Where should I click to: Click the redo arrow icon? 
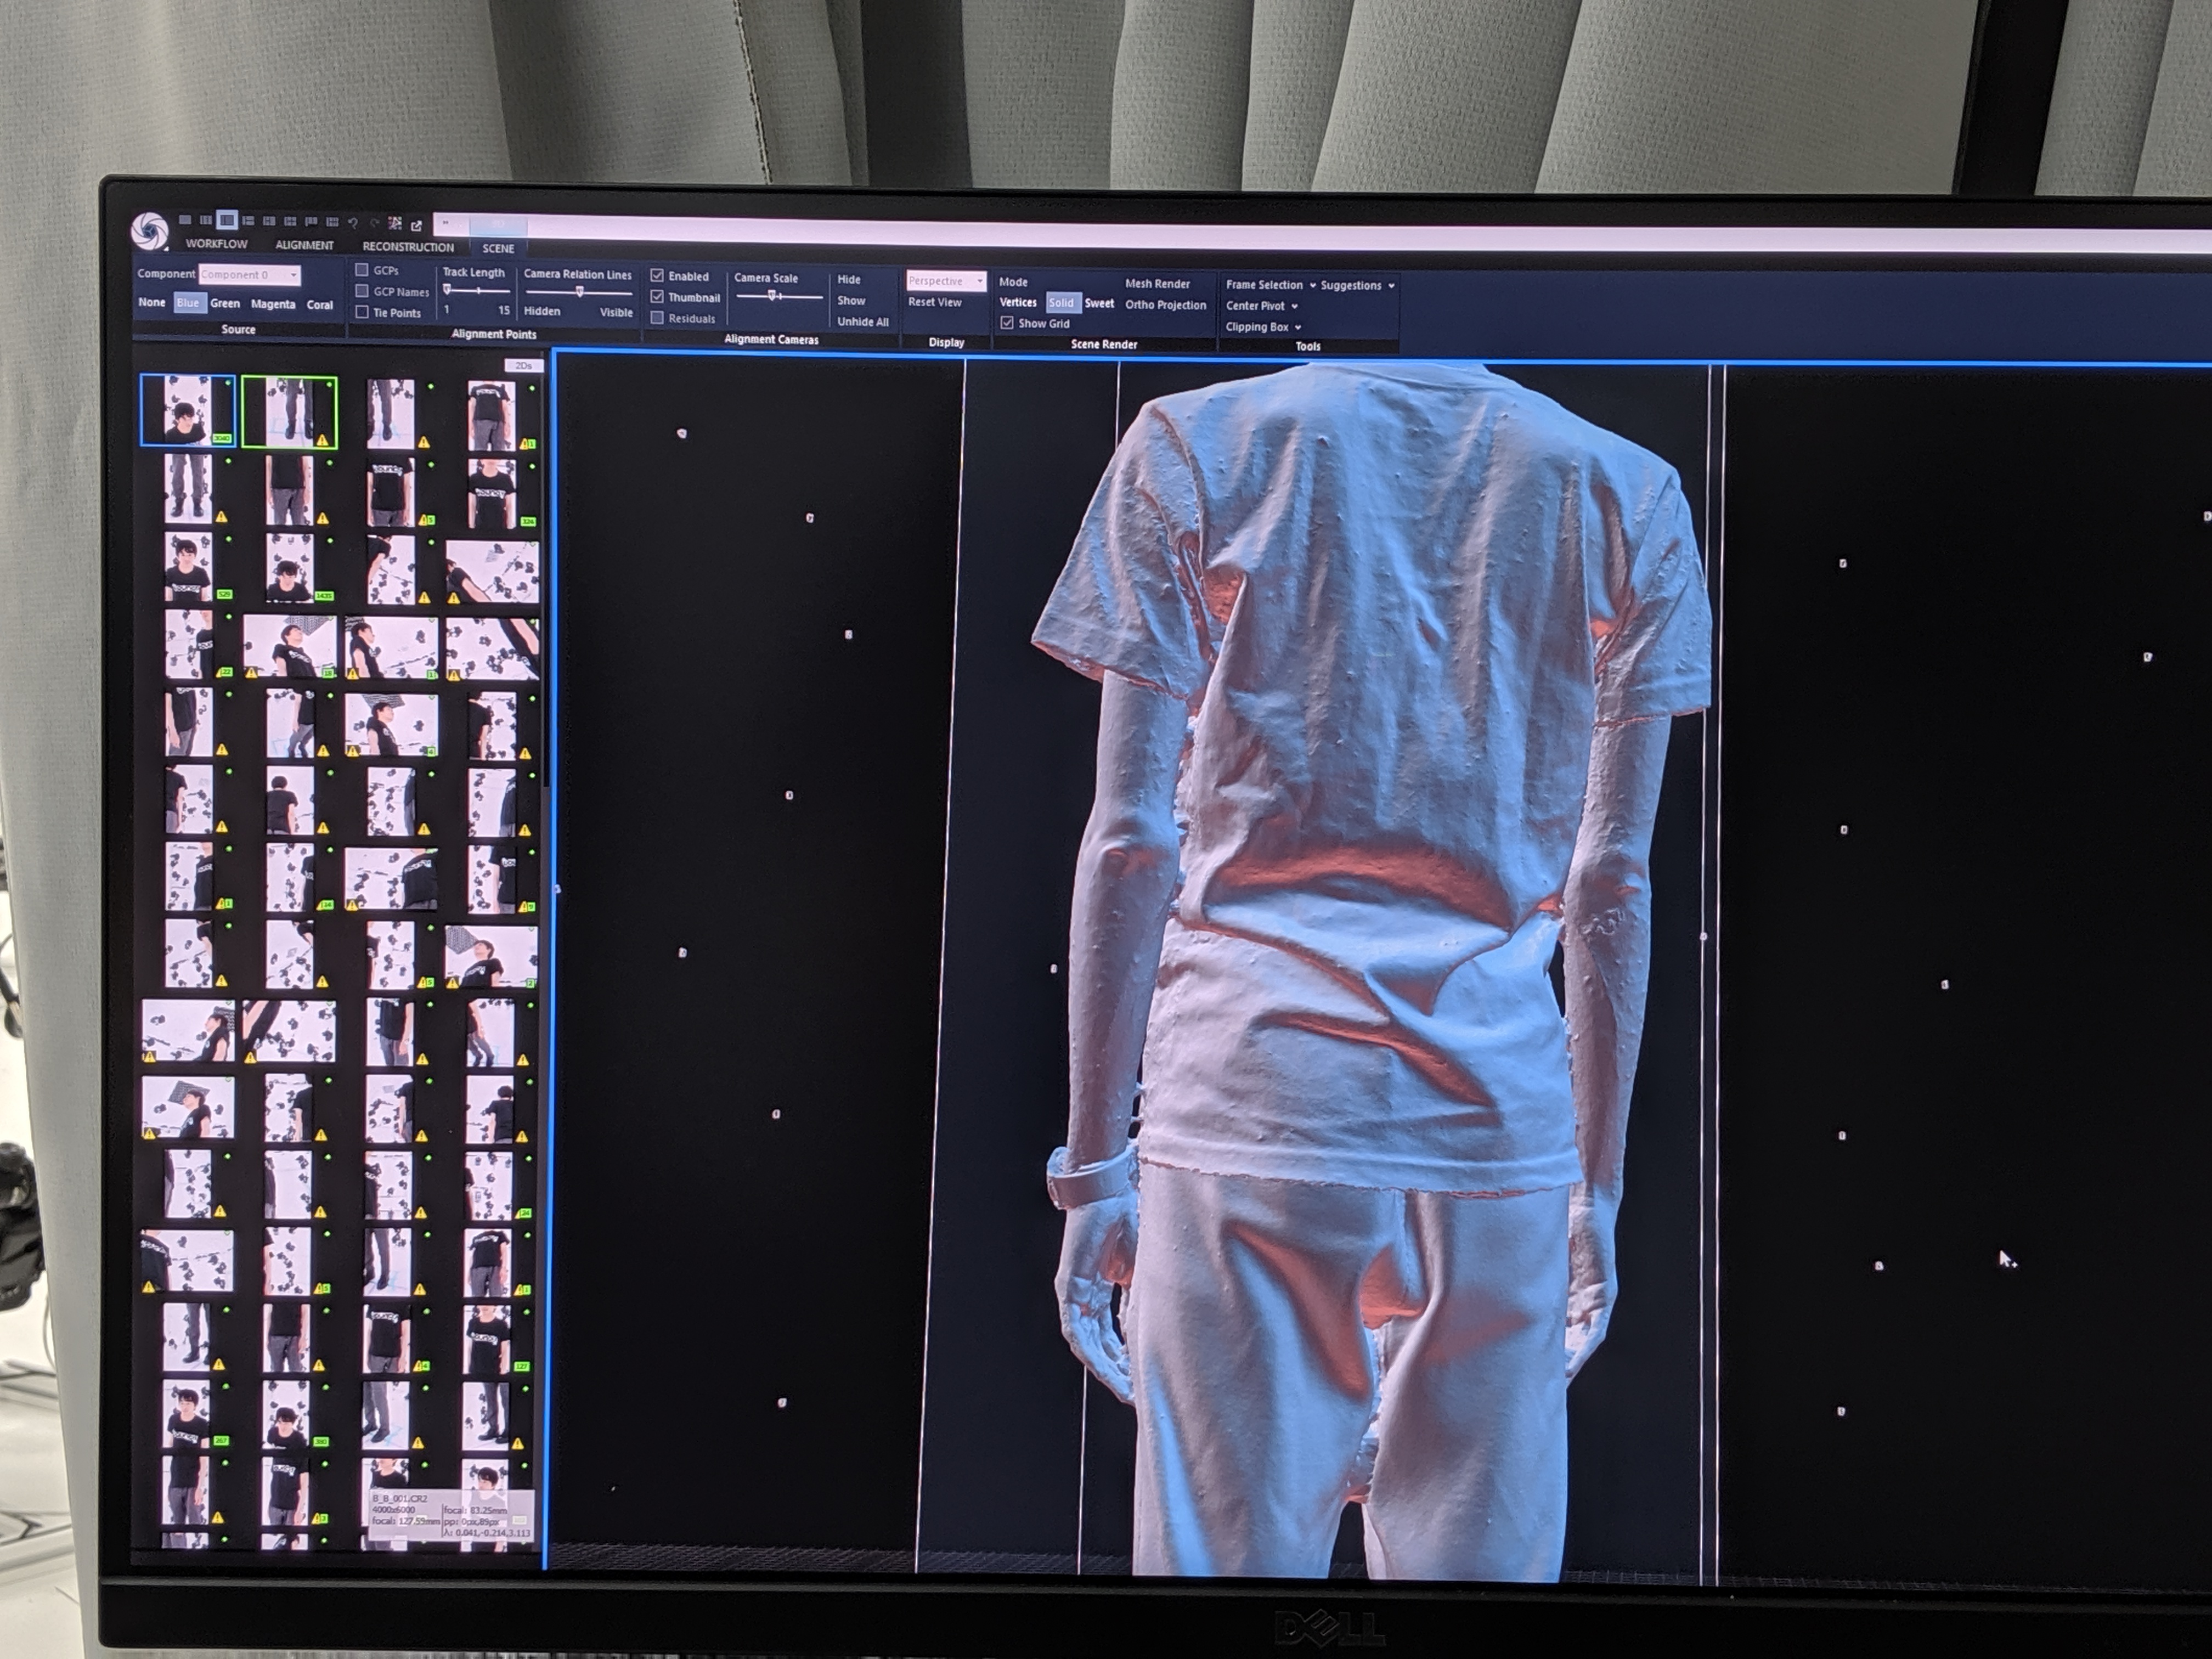375,223
